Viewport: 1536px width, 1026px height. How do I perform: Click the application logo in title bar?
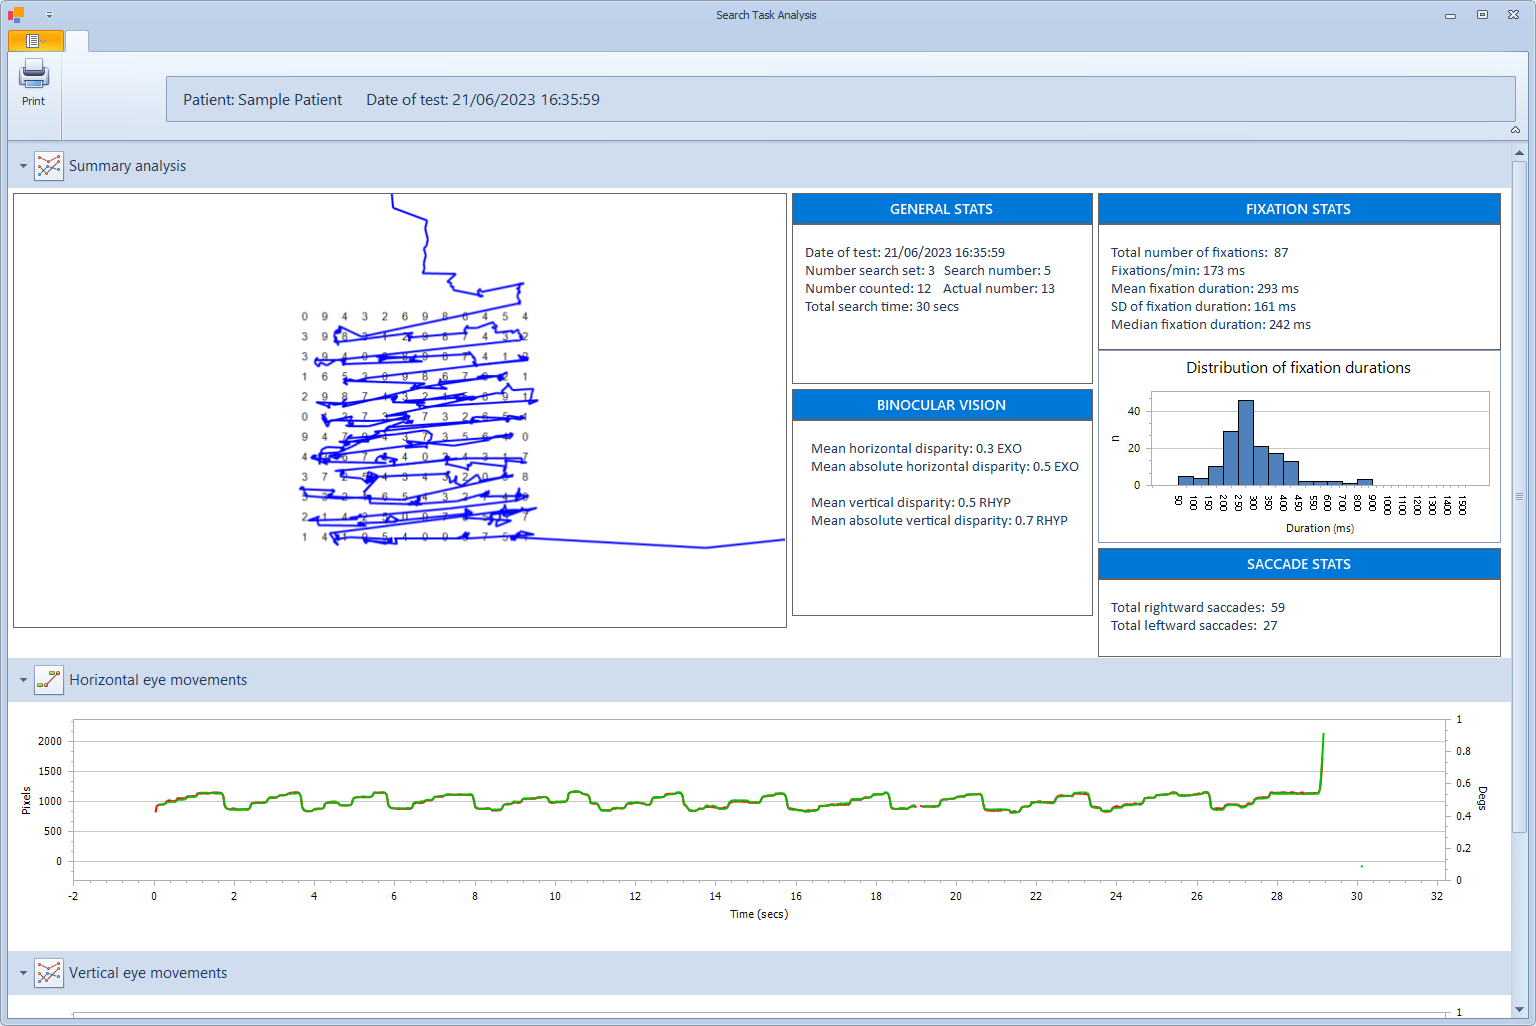click(x=16, y=15)
